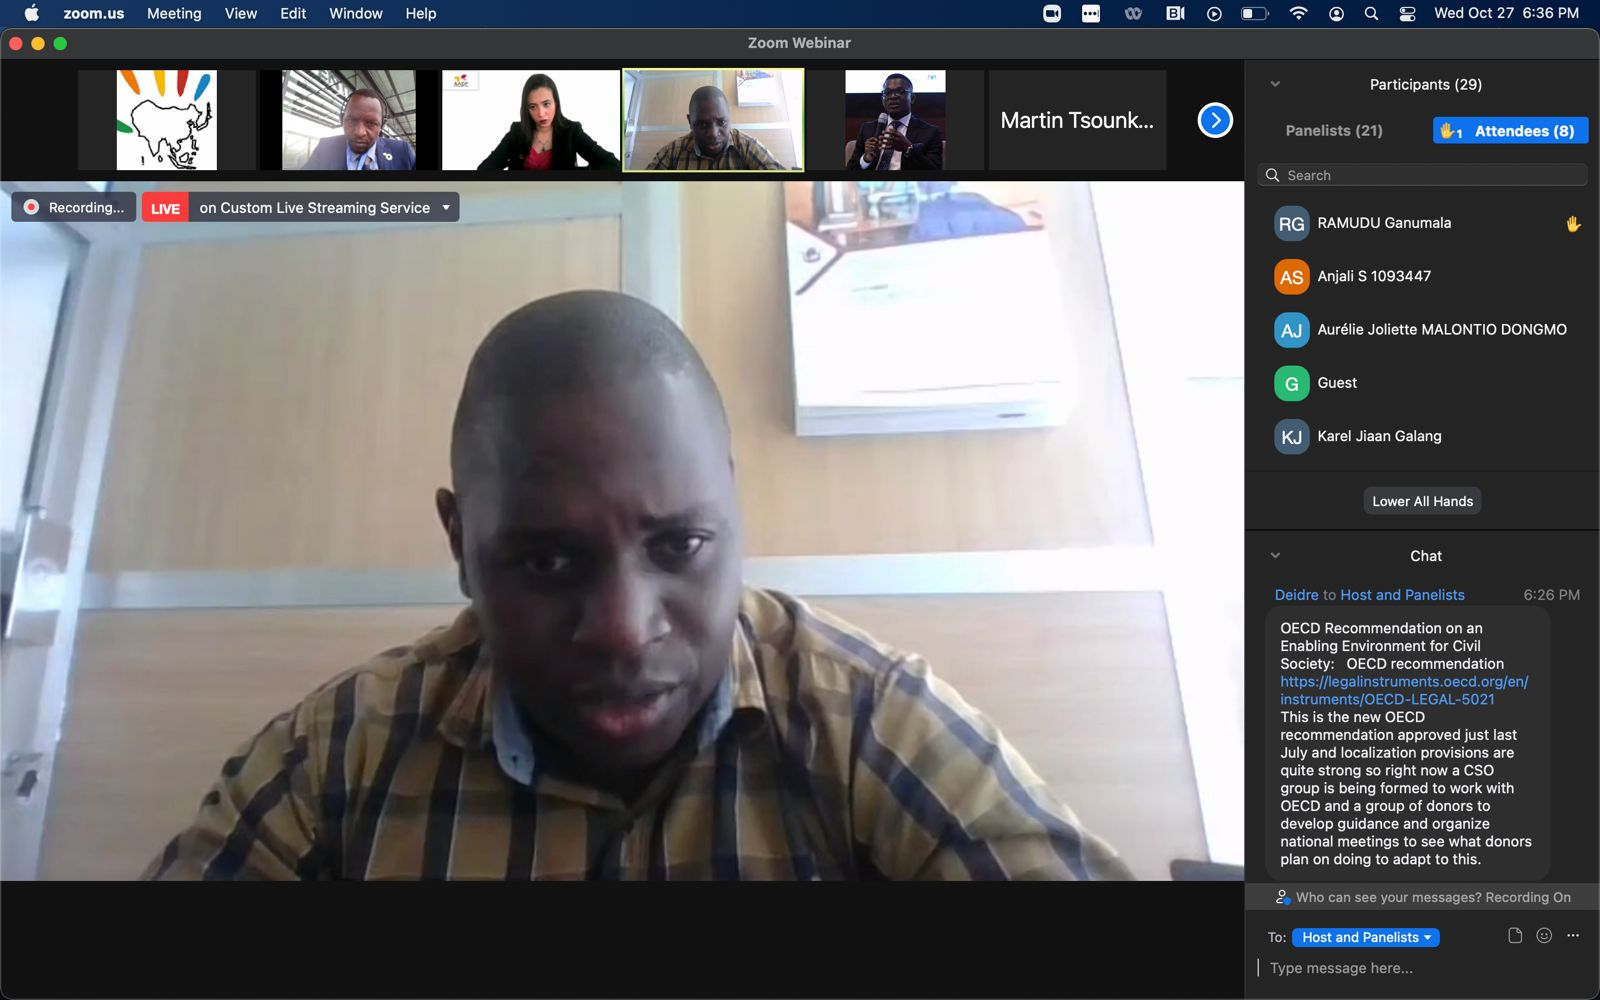Viewport: 1600px width, 1000px height.
Task: Switch to the Panelists (21) tab
Action: (x=1334, y=131)
